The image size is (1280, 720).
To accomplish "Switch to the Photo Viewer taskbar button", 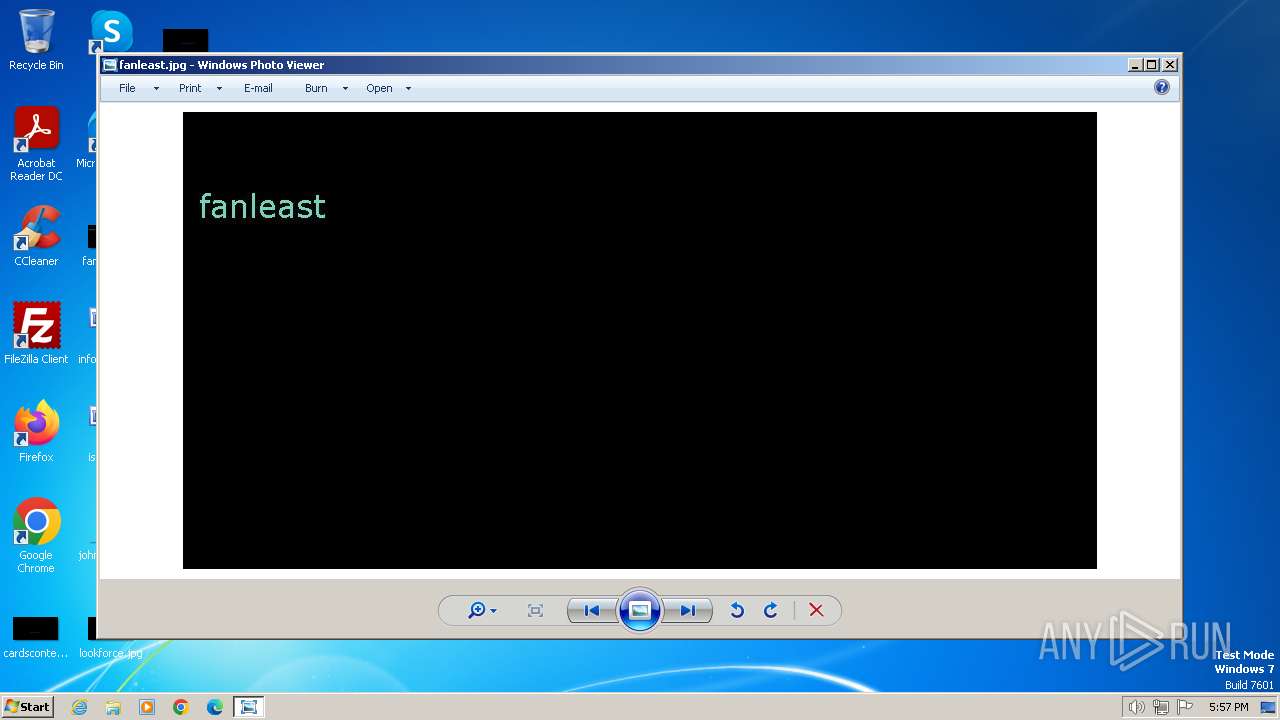I will [249, 707].
